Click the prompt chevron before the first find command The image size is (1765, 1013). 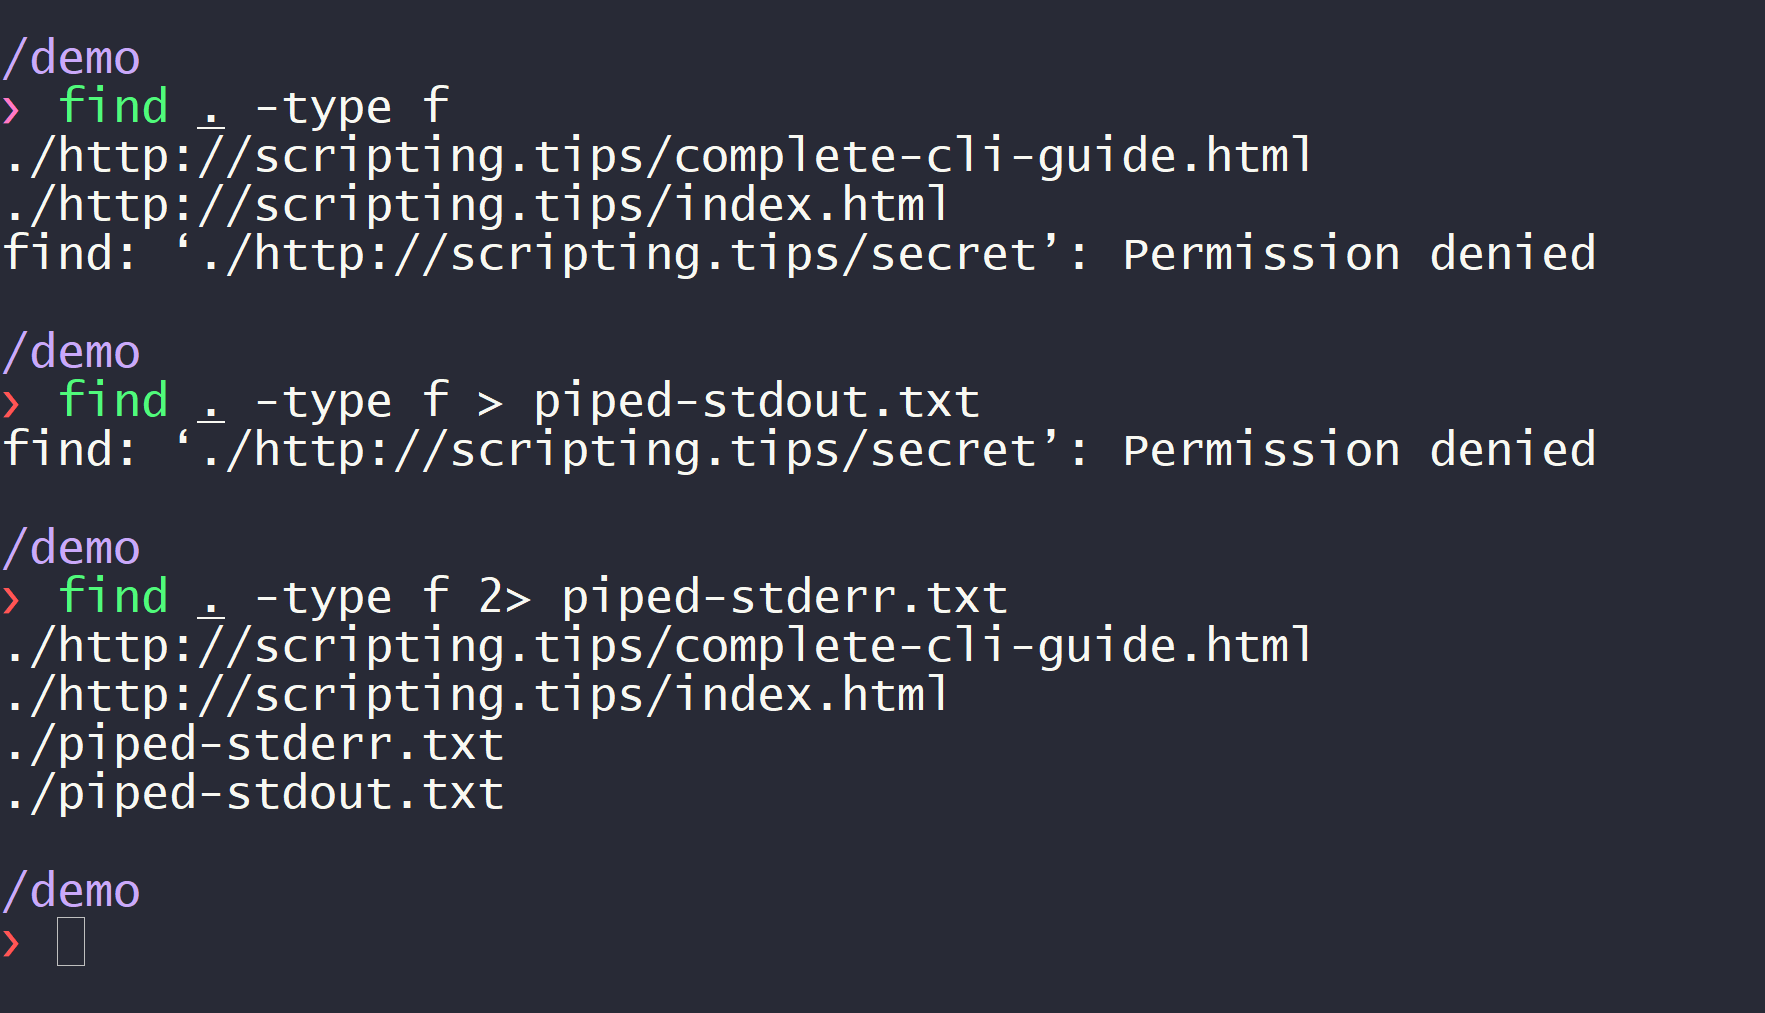click(12, 108)
